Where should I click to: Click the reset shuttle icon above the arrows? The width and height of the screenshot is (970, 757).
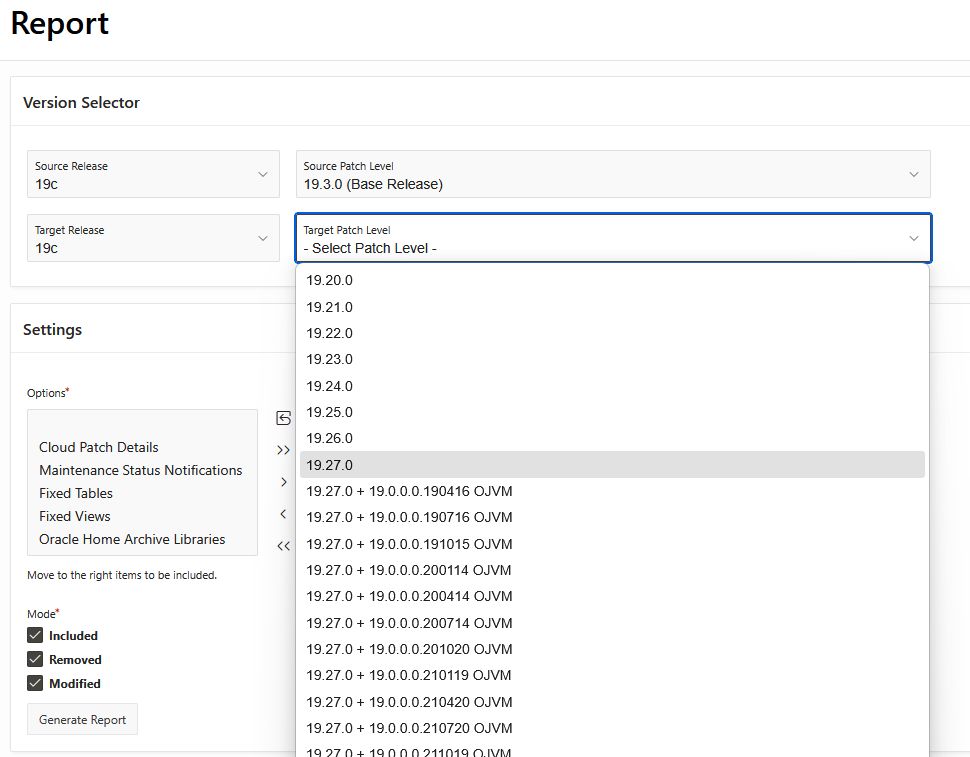point(283,418)
